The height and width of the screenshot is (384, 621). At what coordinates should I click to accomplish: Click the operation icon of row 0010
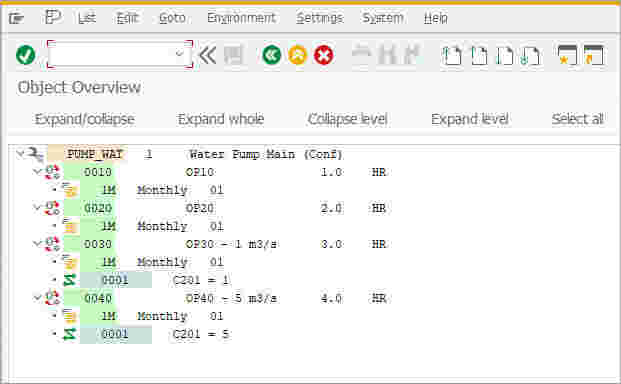point(52,172)
